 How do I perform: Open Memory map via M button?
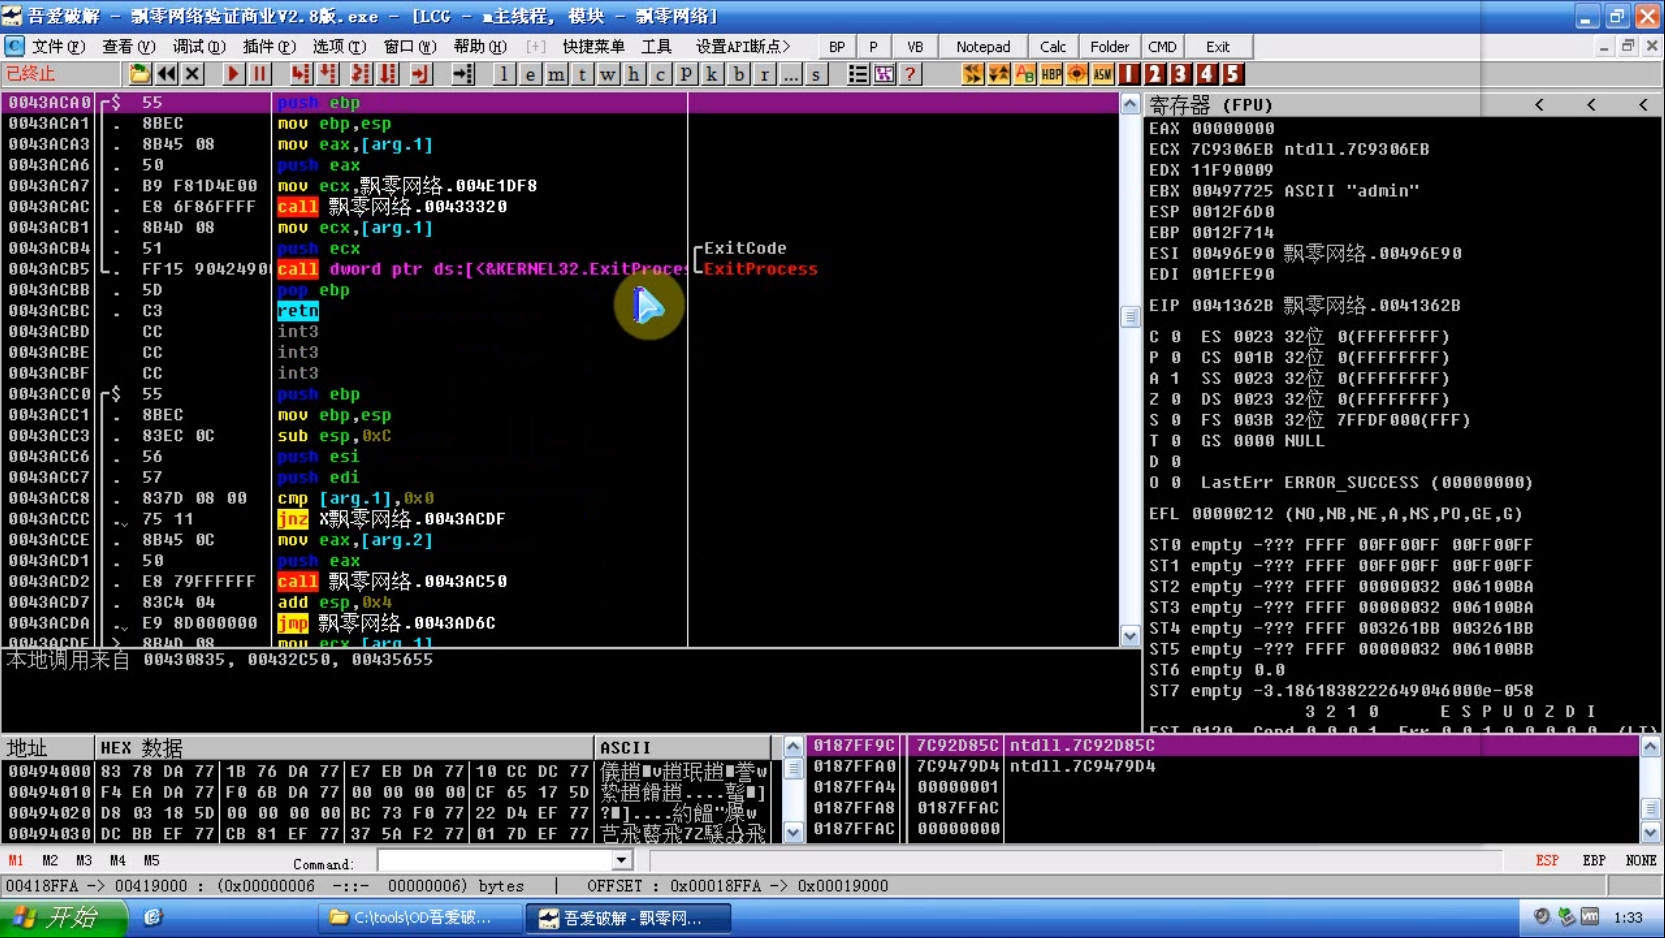[556, 74]
